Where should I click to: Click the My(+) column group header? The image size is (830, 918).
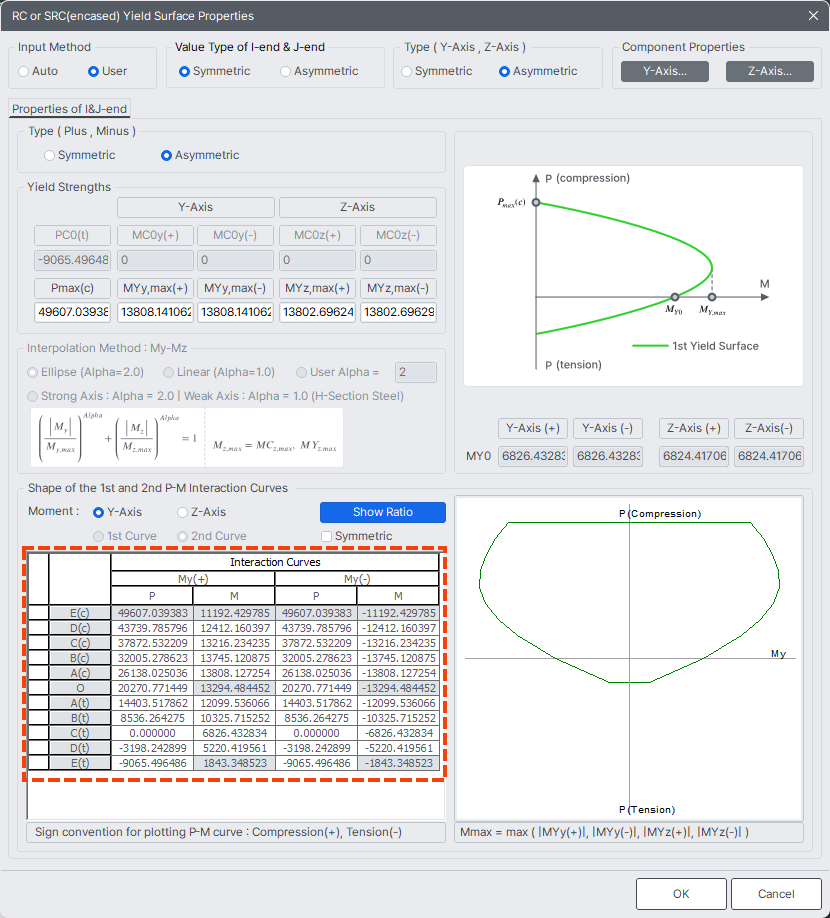click(193, 579)
